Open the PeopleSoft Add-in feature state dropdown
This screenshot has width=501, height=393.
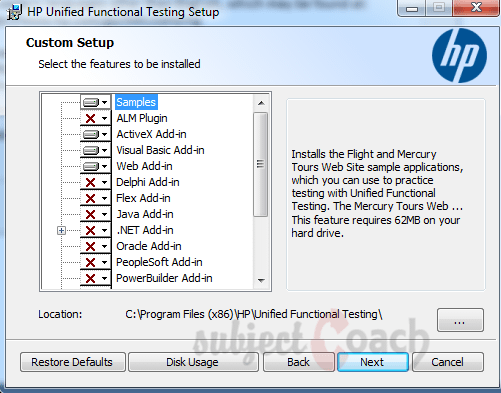pos(96,262)
